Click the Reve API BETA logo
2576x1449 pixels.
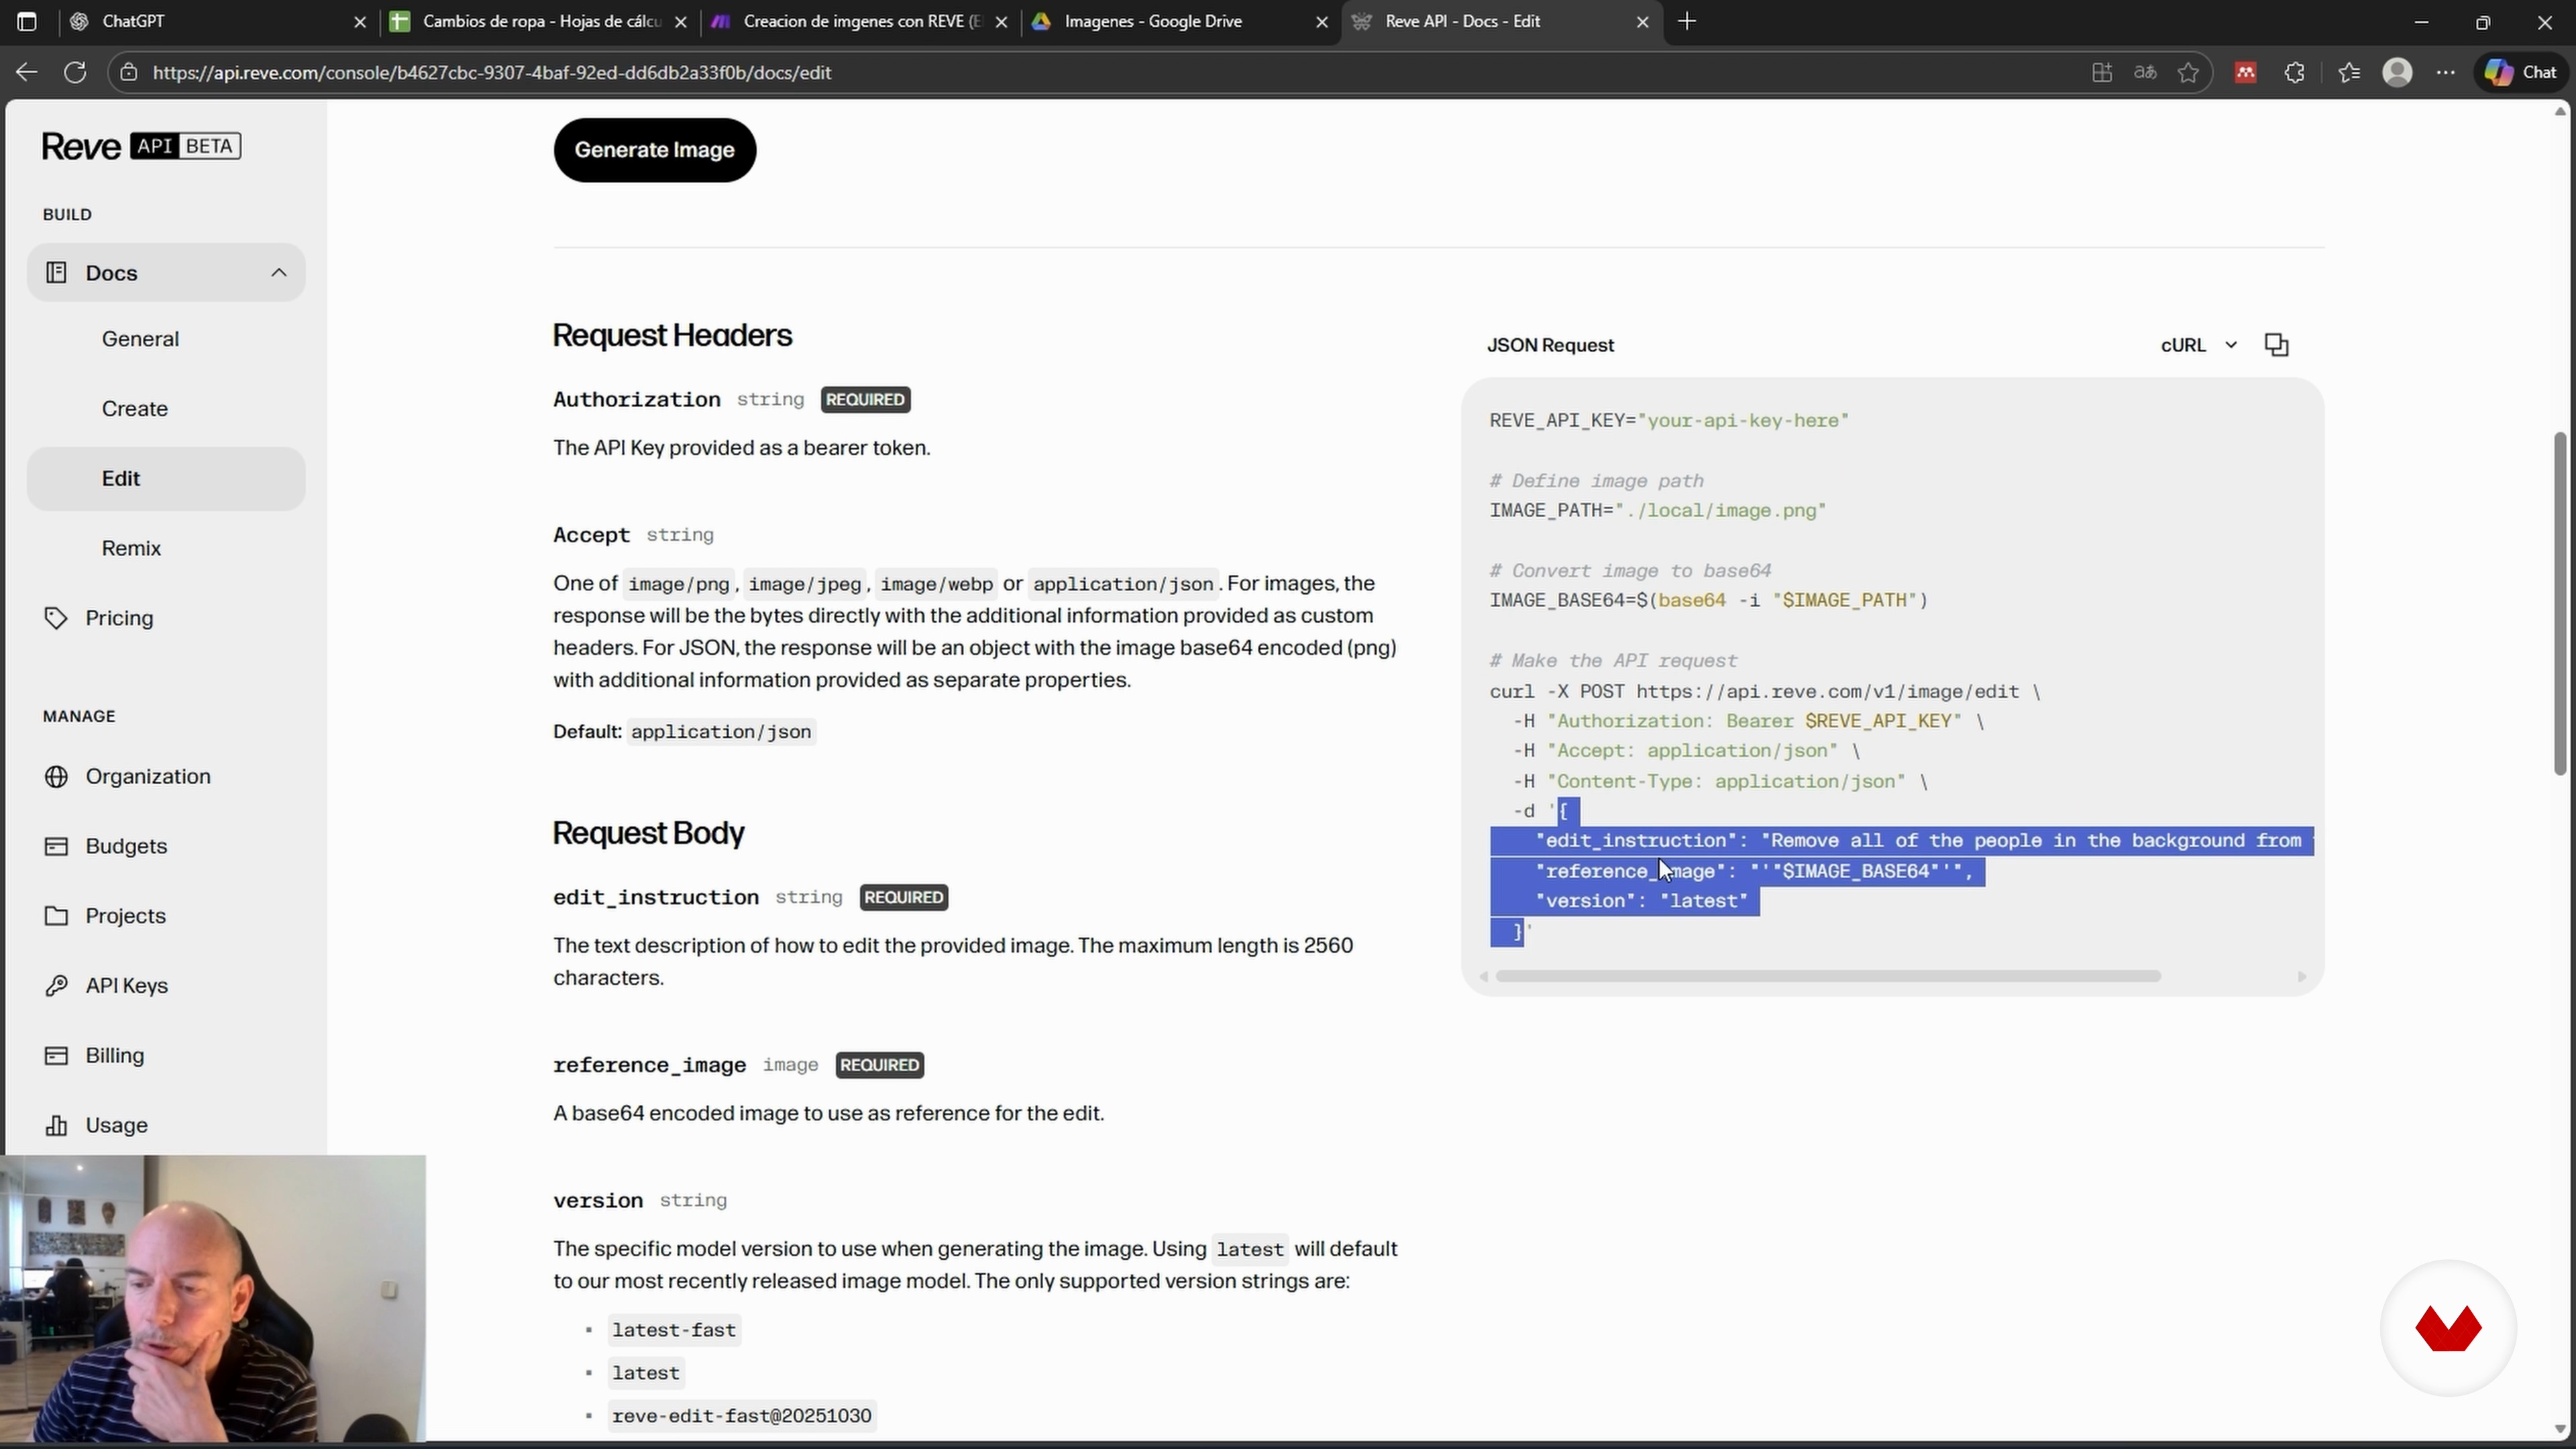[141, 146]
